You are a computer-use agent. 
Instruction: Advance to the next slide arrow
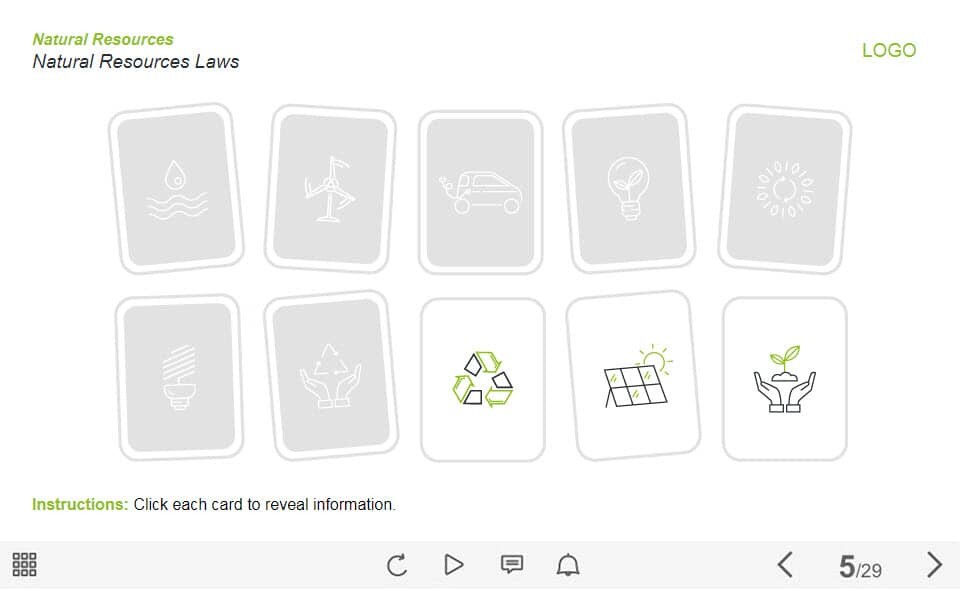934,564
